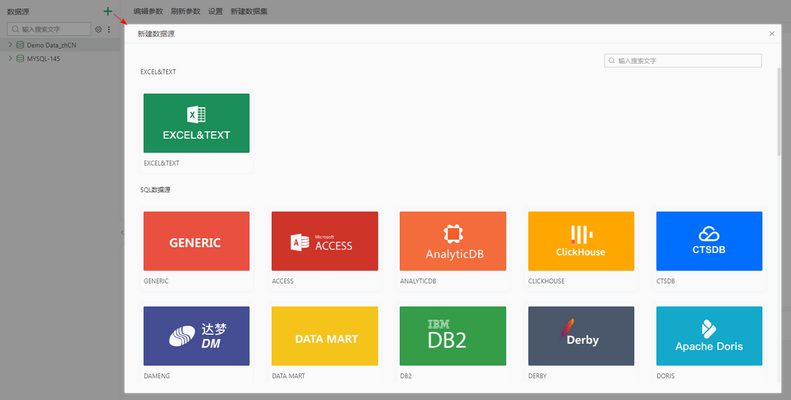This screenshot has width=791, height=400.
Task: Click the dialog search box 输入搜索文字
Action: pyautogui.click(x=688, y=61)
